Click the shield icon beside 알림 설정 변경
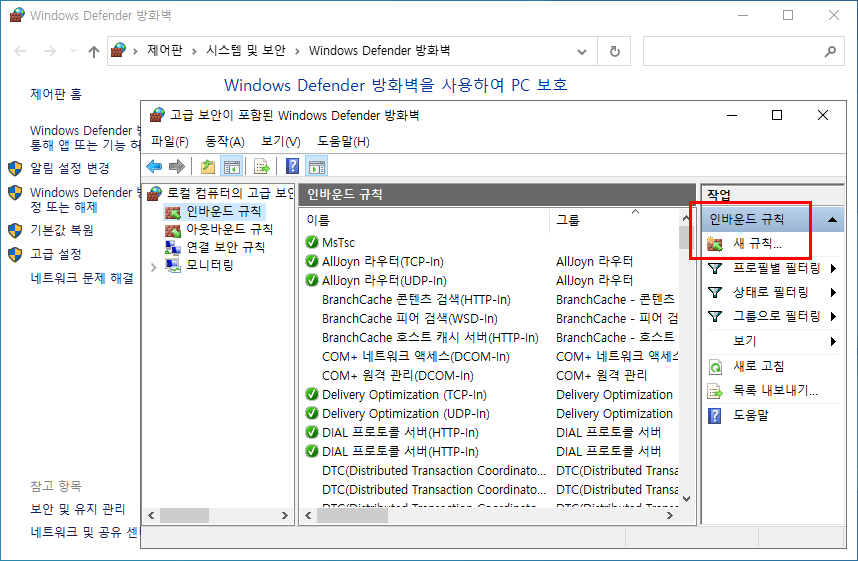The width and height of the screenshot is (858, 561). pos(15,168)
